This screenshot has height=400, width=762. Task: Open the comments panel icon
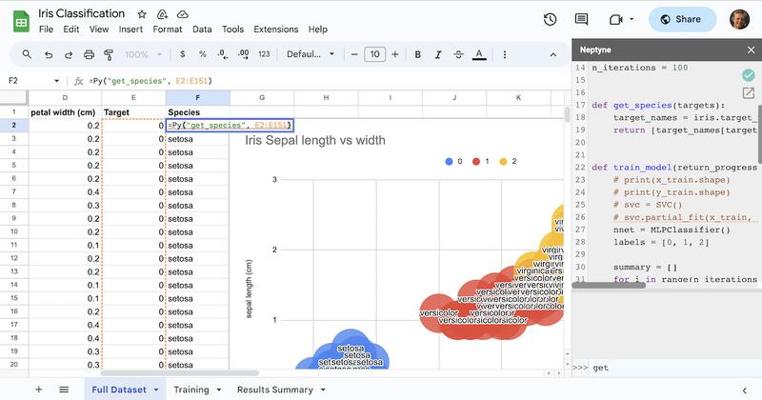point(581,19)
